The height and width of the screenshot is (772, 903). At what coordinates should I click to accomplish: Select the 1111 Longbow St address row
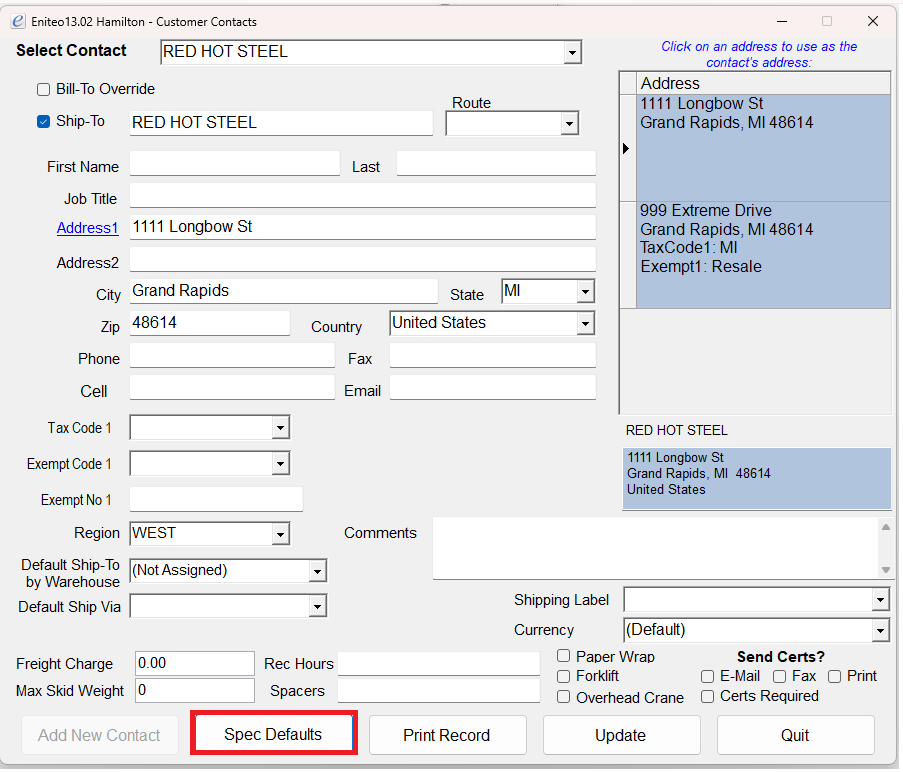(763, 148)
